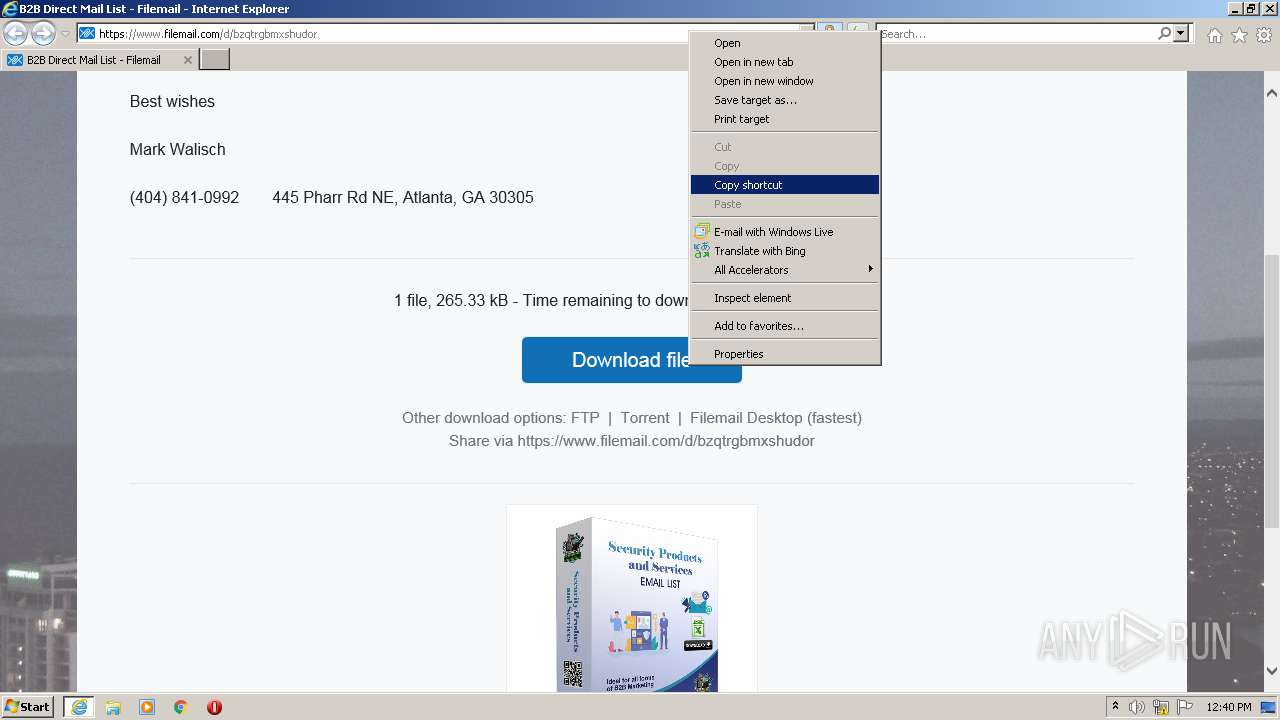The height and width of the screenshot is (720, 1280).
Task: Click the browser Forward arrow button
Action: [x=43, y=34]
